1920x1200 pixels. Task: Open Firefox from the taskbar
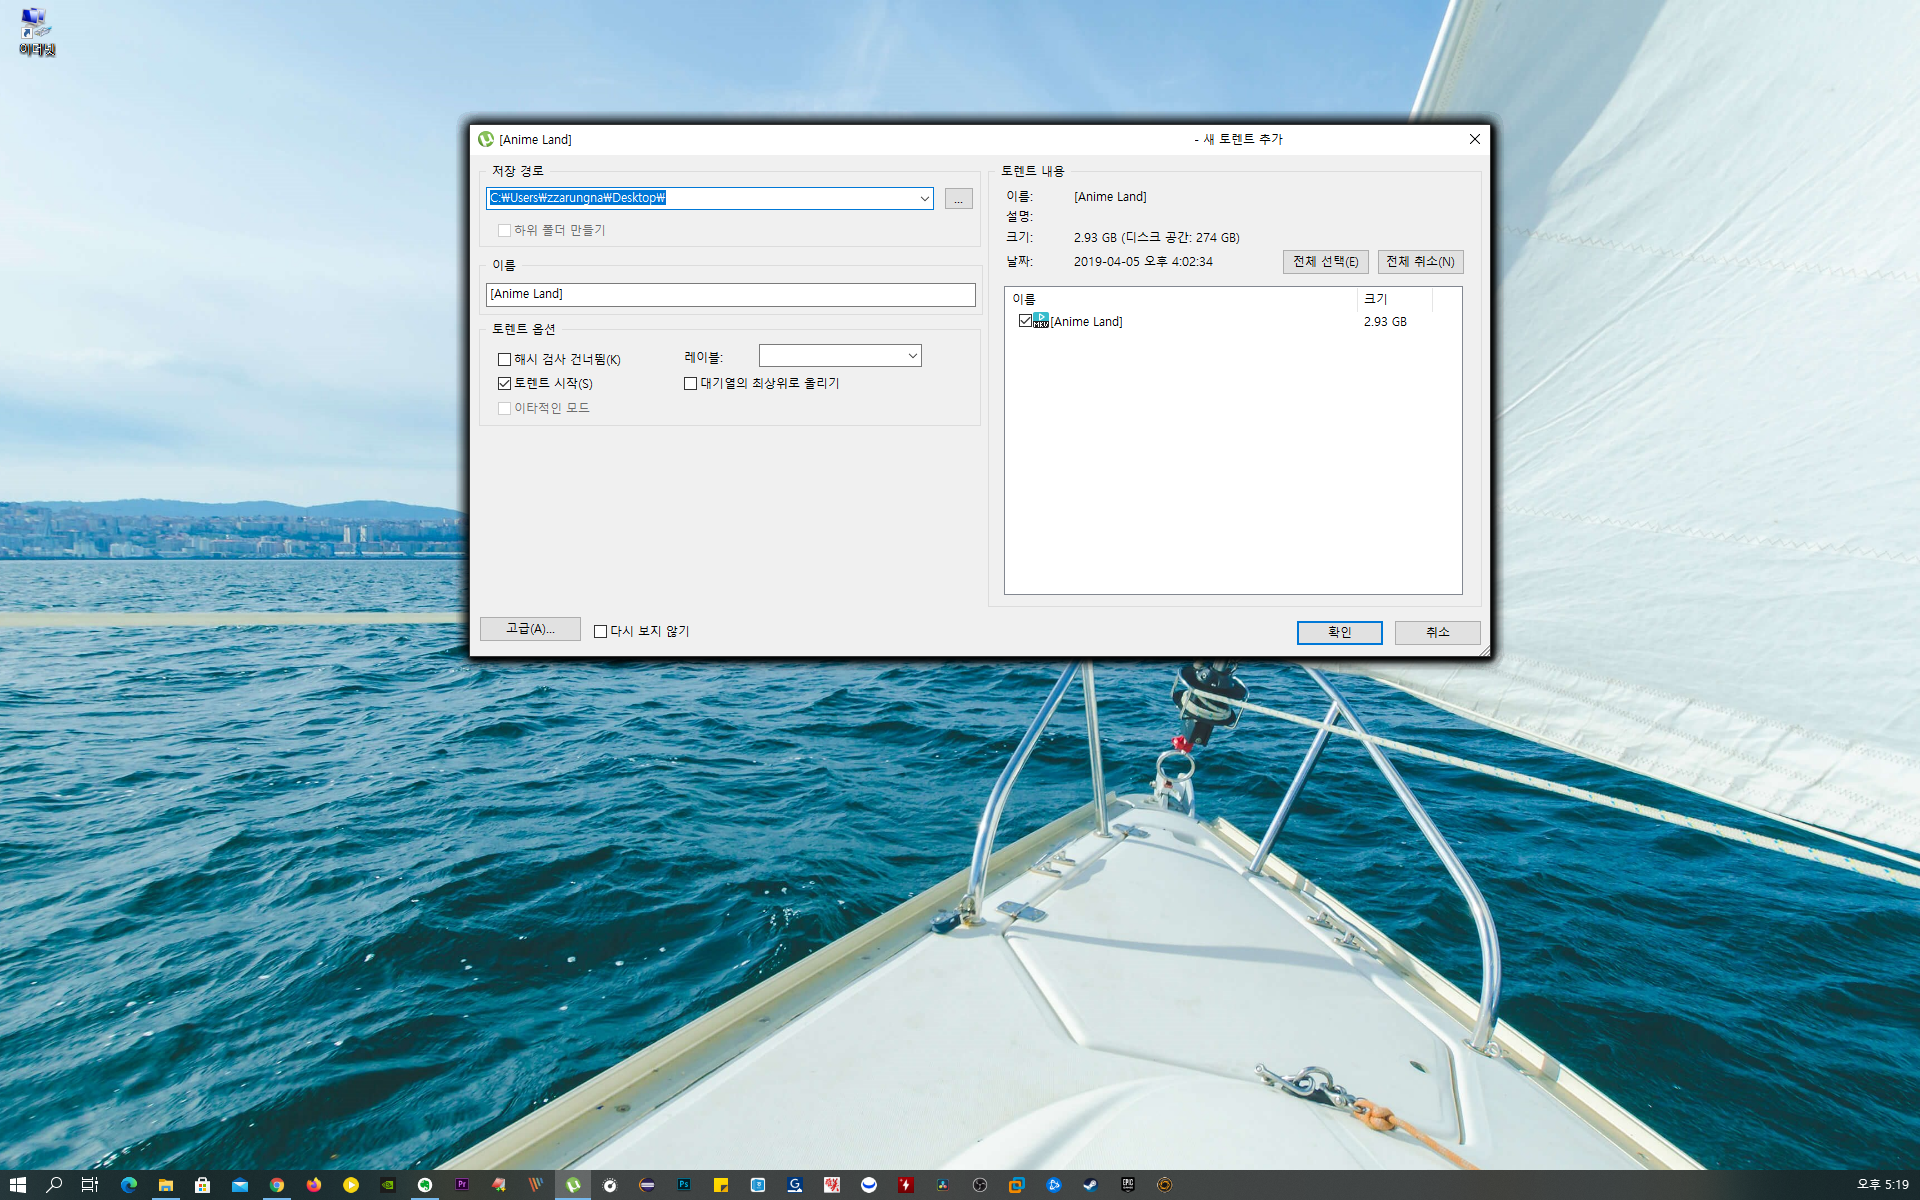314,1185
